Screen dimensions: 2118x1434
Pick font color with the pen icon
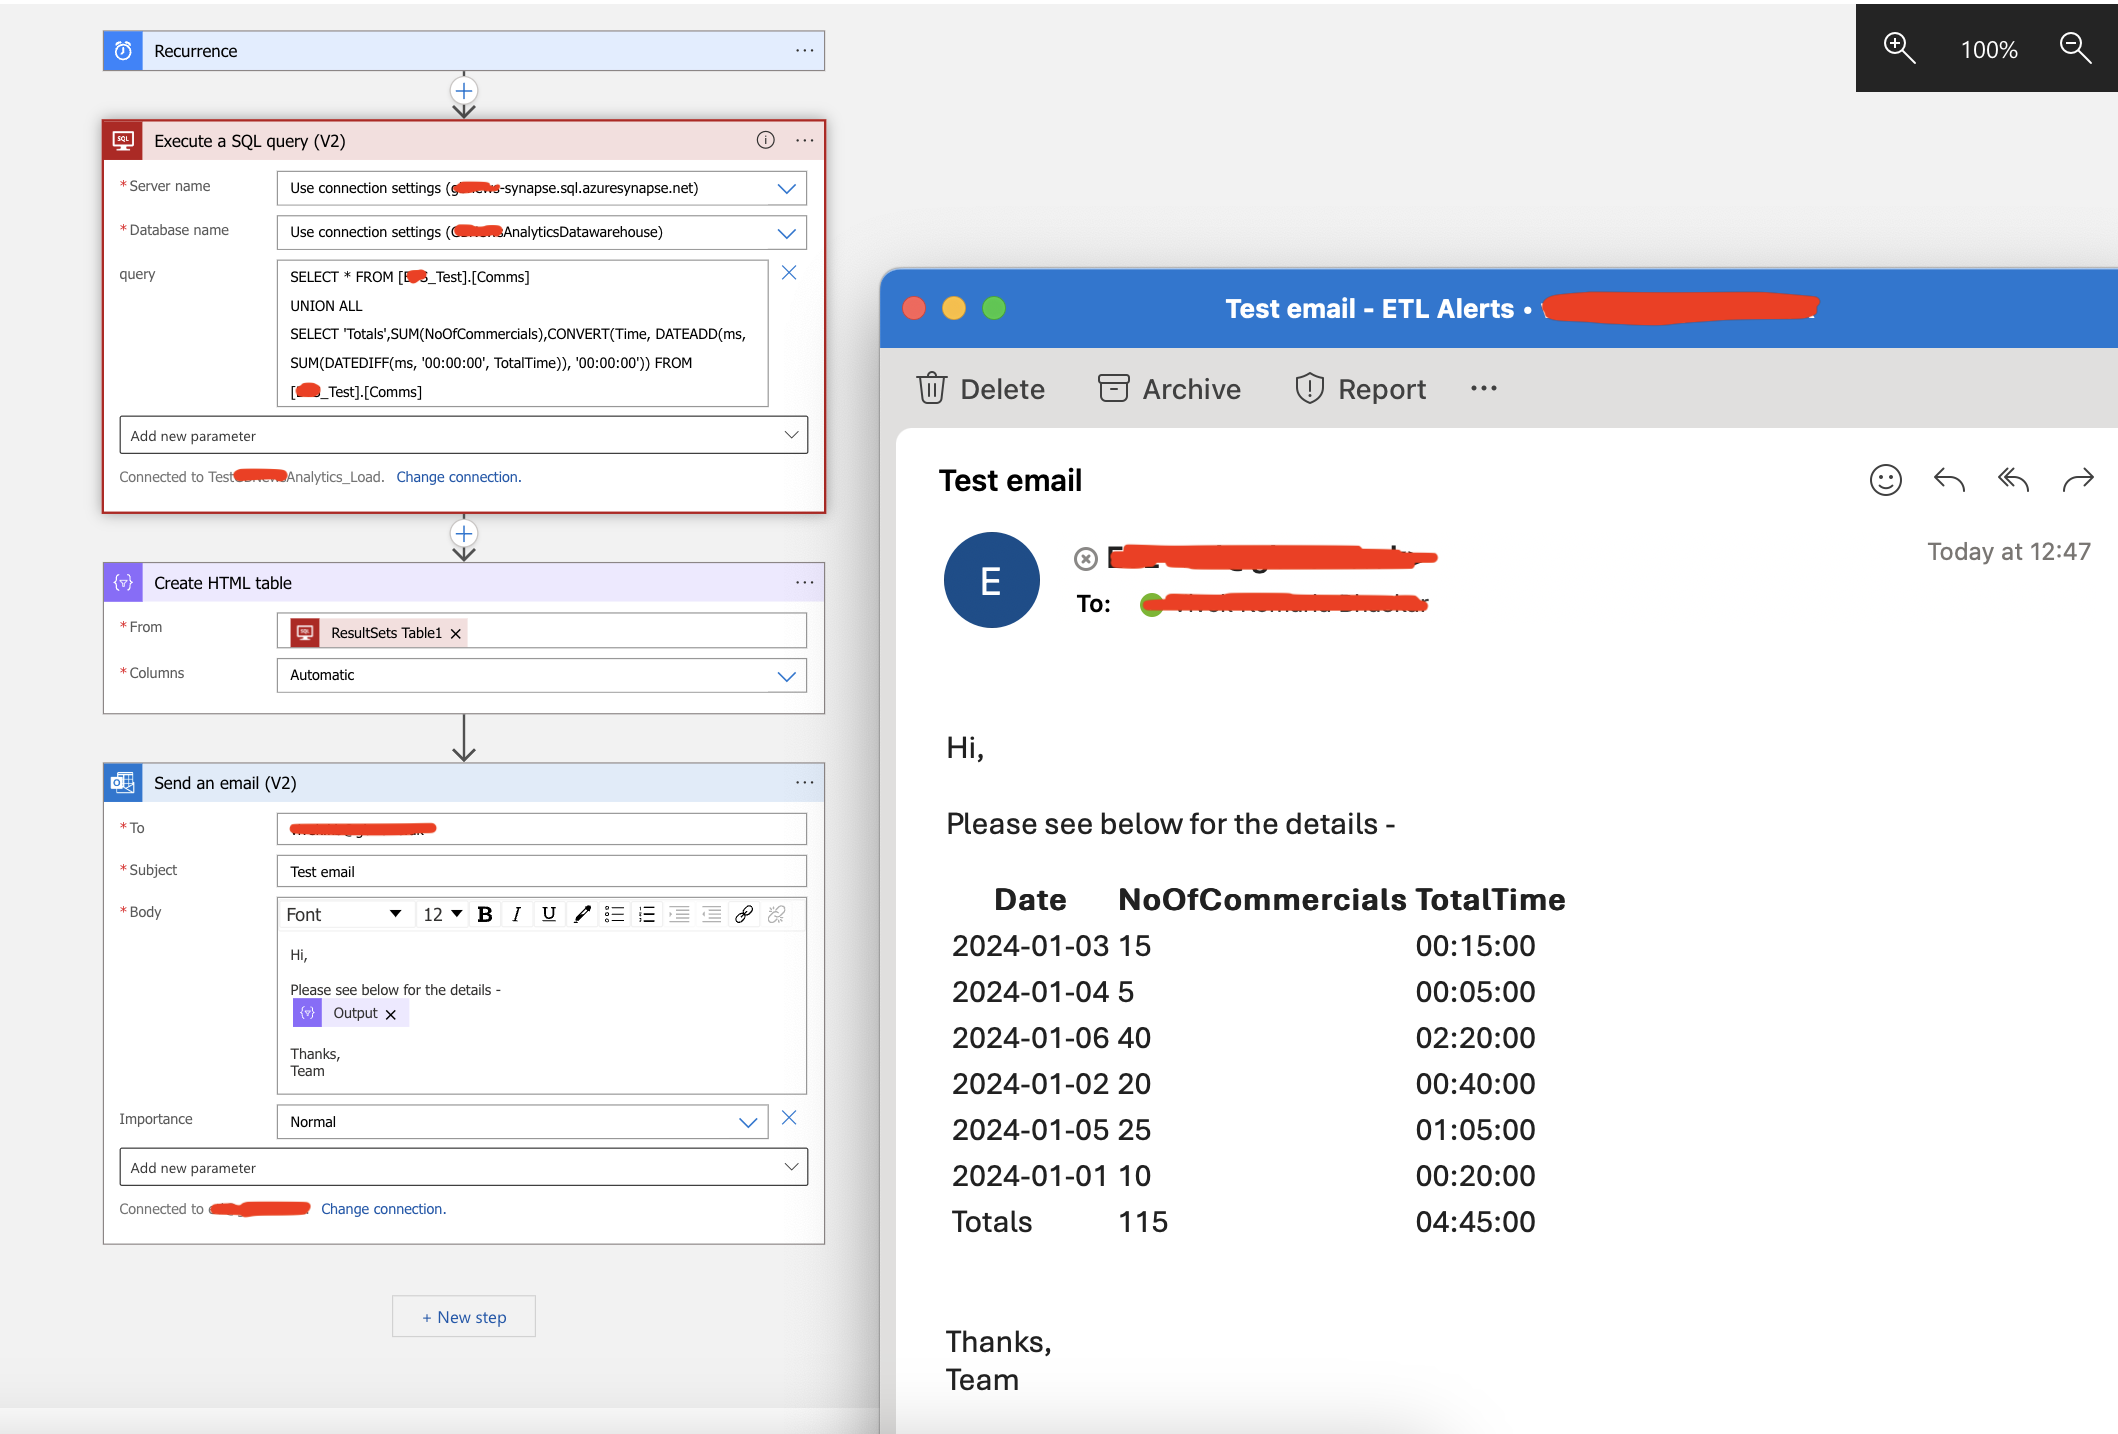(x=582, y=914)
